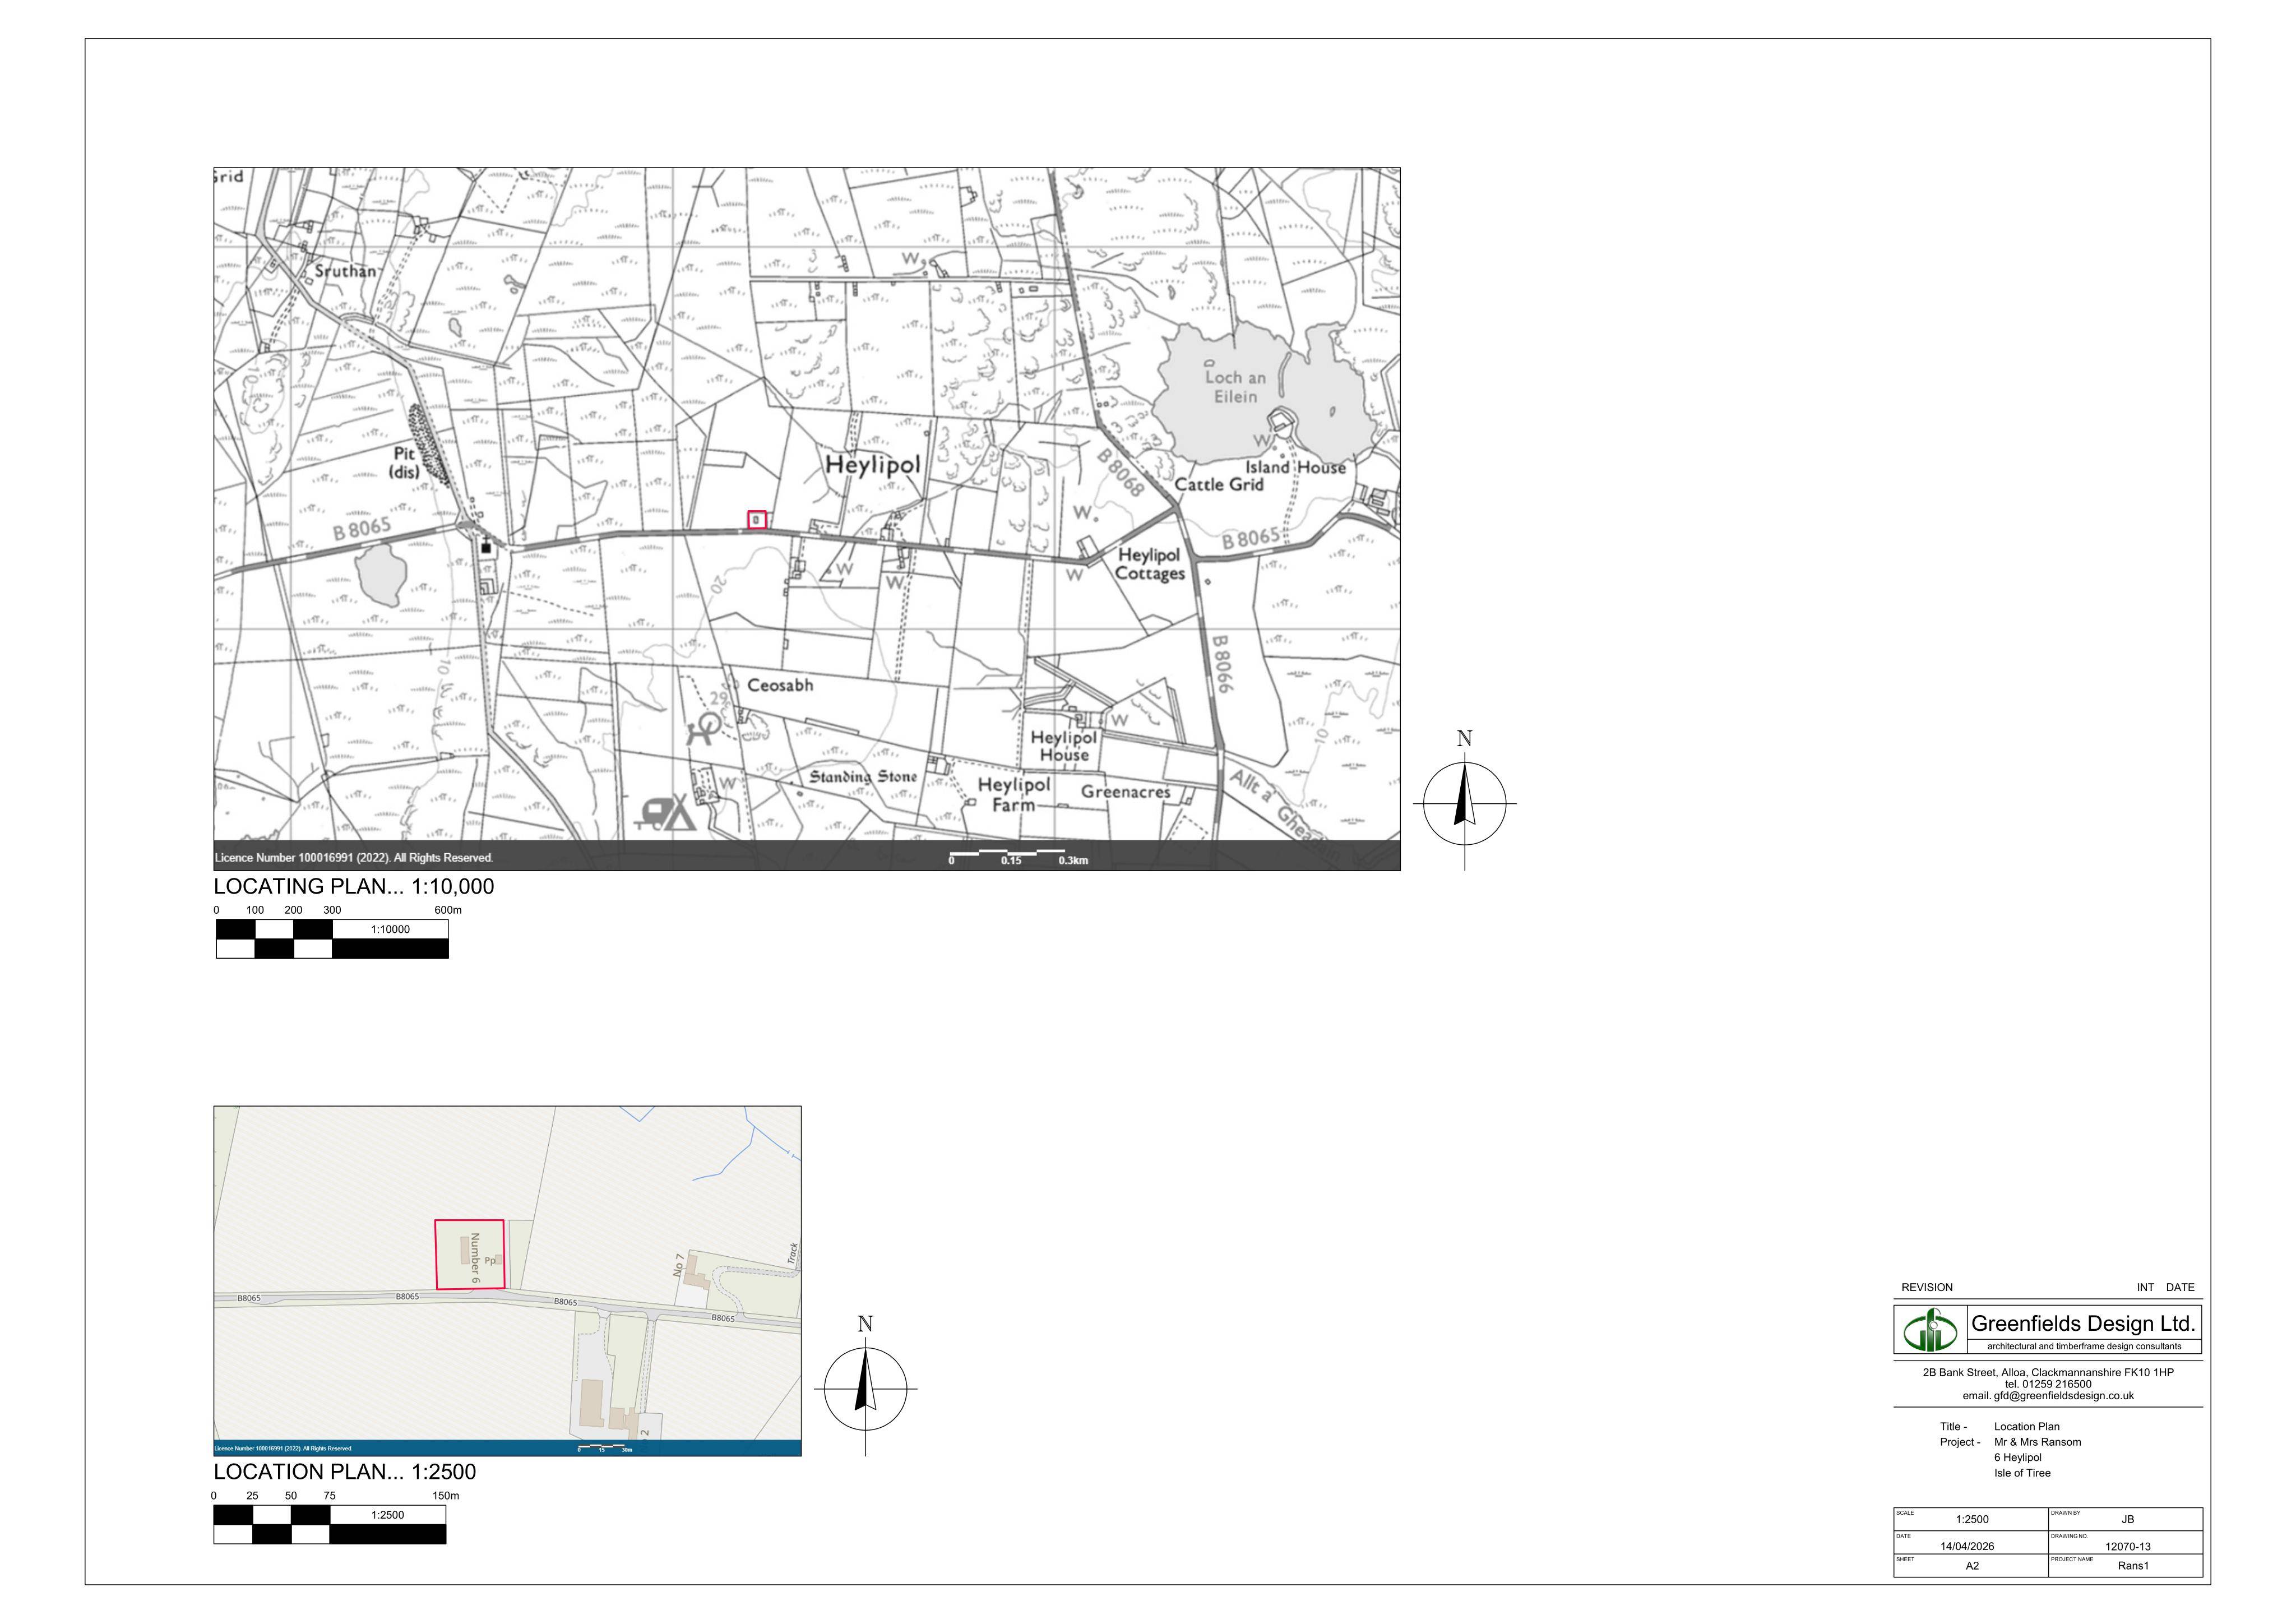
Task: Click the "Cattle Grid" label
Action: point(1219,484)
